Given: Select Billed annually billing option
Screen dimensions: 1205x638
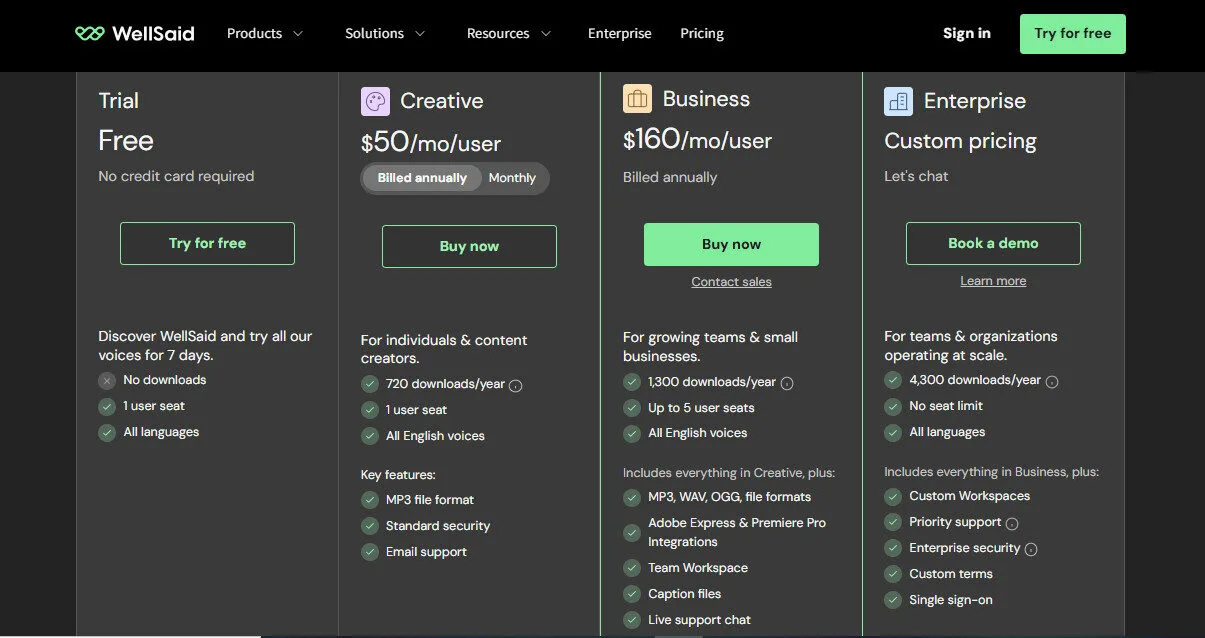Looking at the screenshot, I should pos(422,178).
